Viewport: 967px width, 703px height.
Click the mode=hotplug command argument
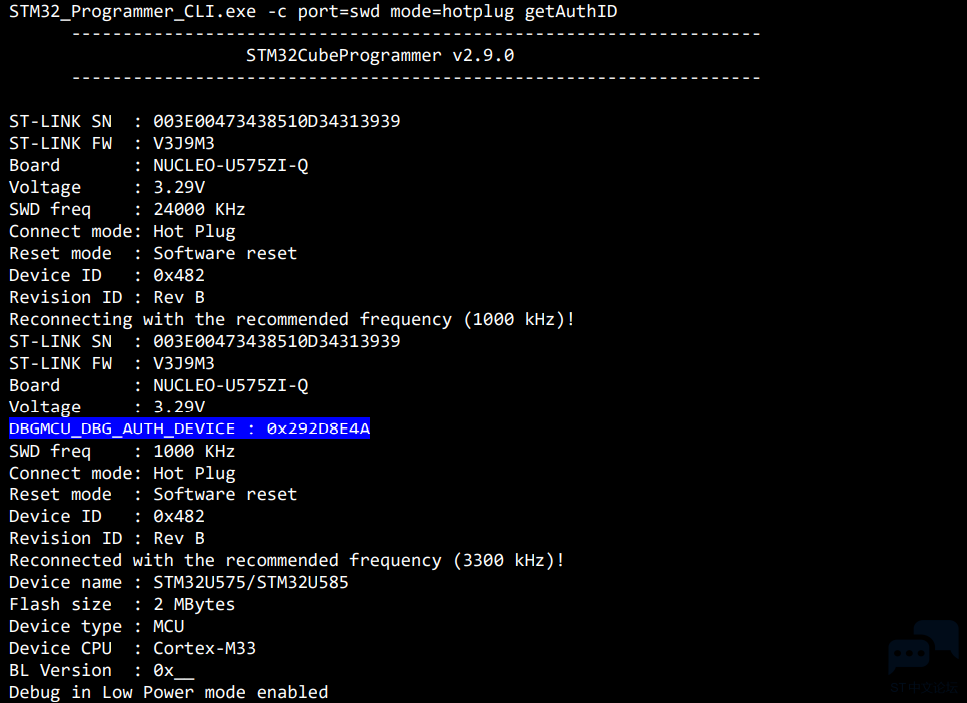pos(452,12)
